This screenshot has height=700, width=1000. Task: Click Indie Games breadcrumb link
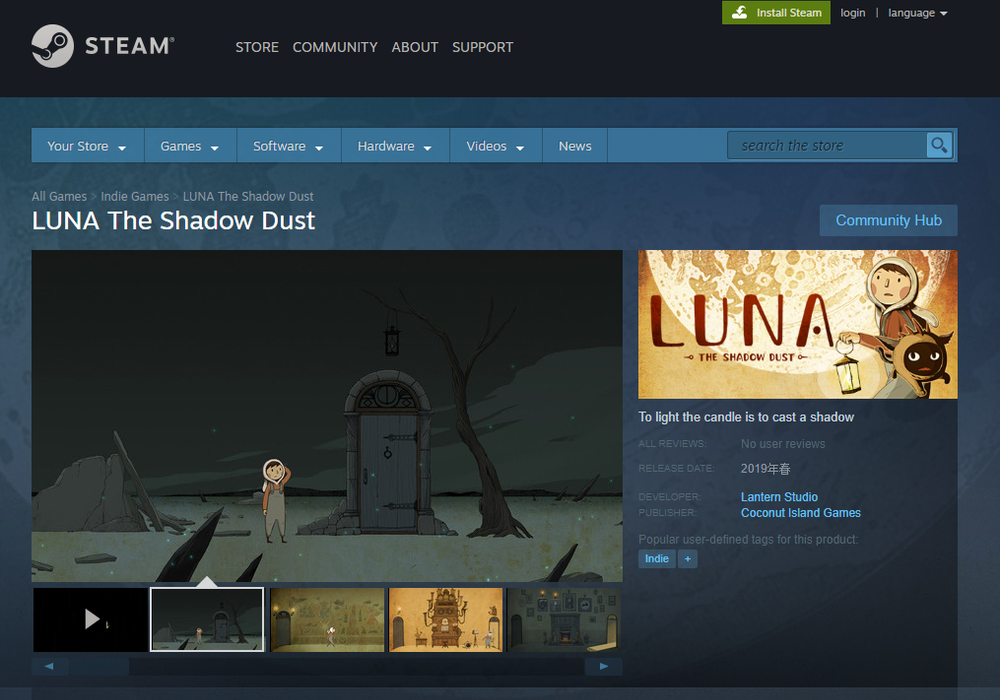(135, 196)
